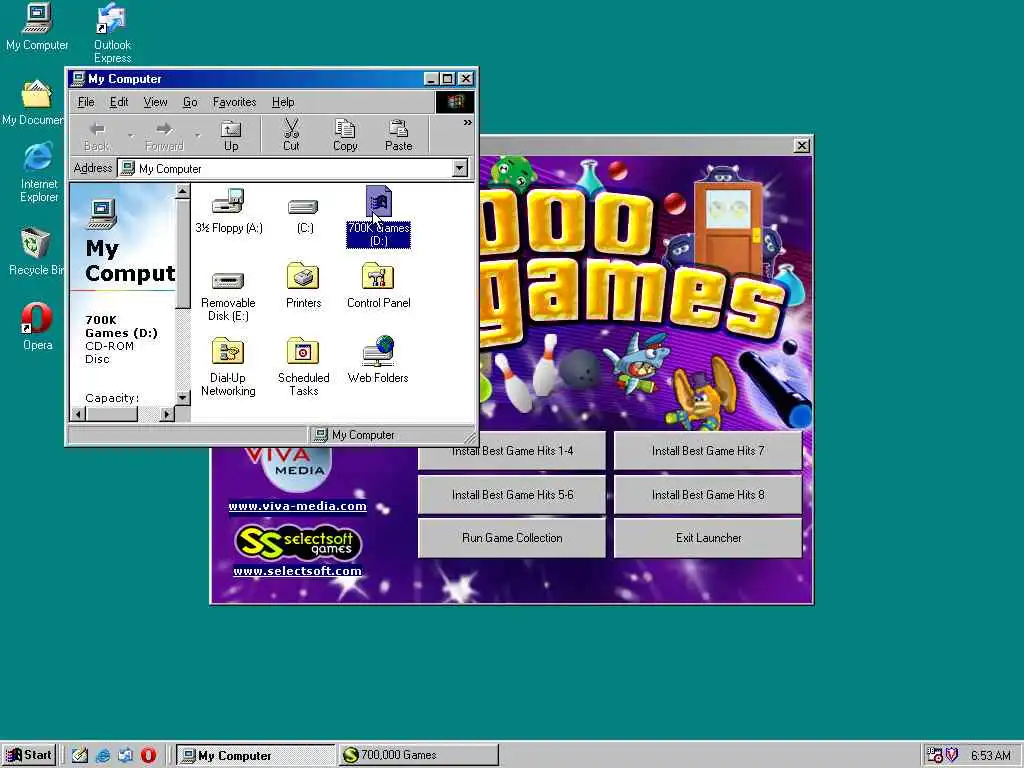
Task: Click Install Best Game Hits 8 button
Action: click(708, 494)
